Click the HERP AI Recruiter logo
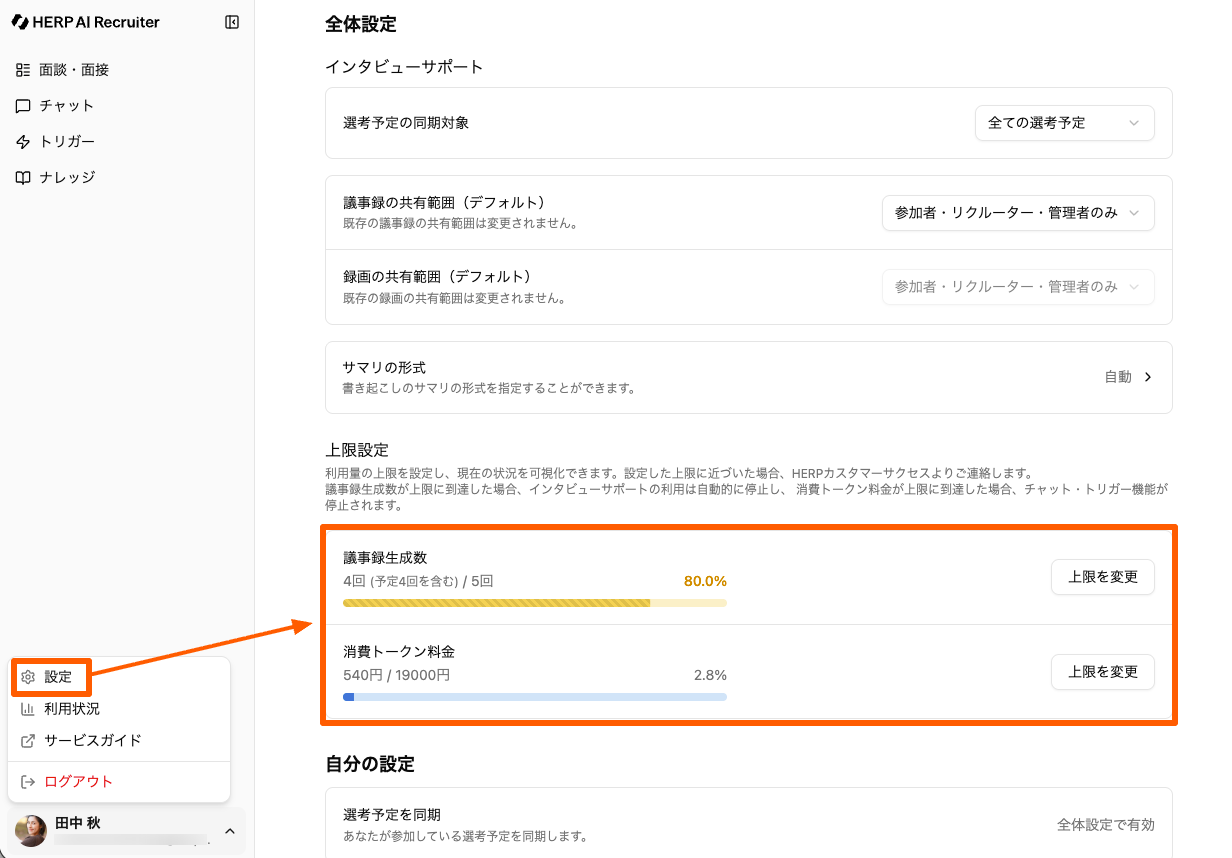The height and width of the screenshot is (858, 1232). (86, 22)
